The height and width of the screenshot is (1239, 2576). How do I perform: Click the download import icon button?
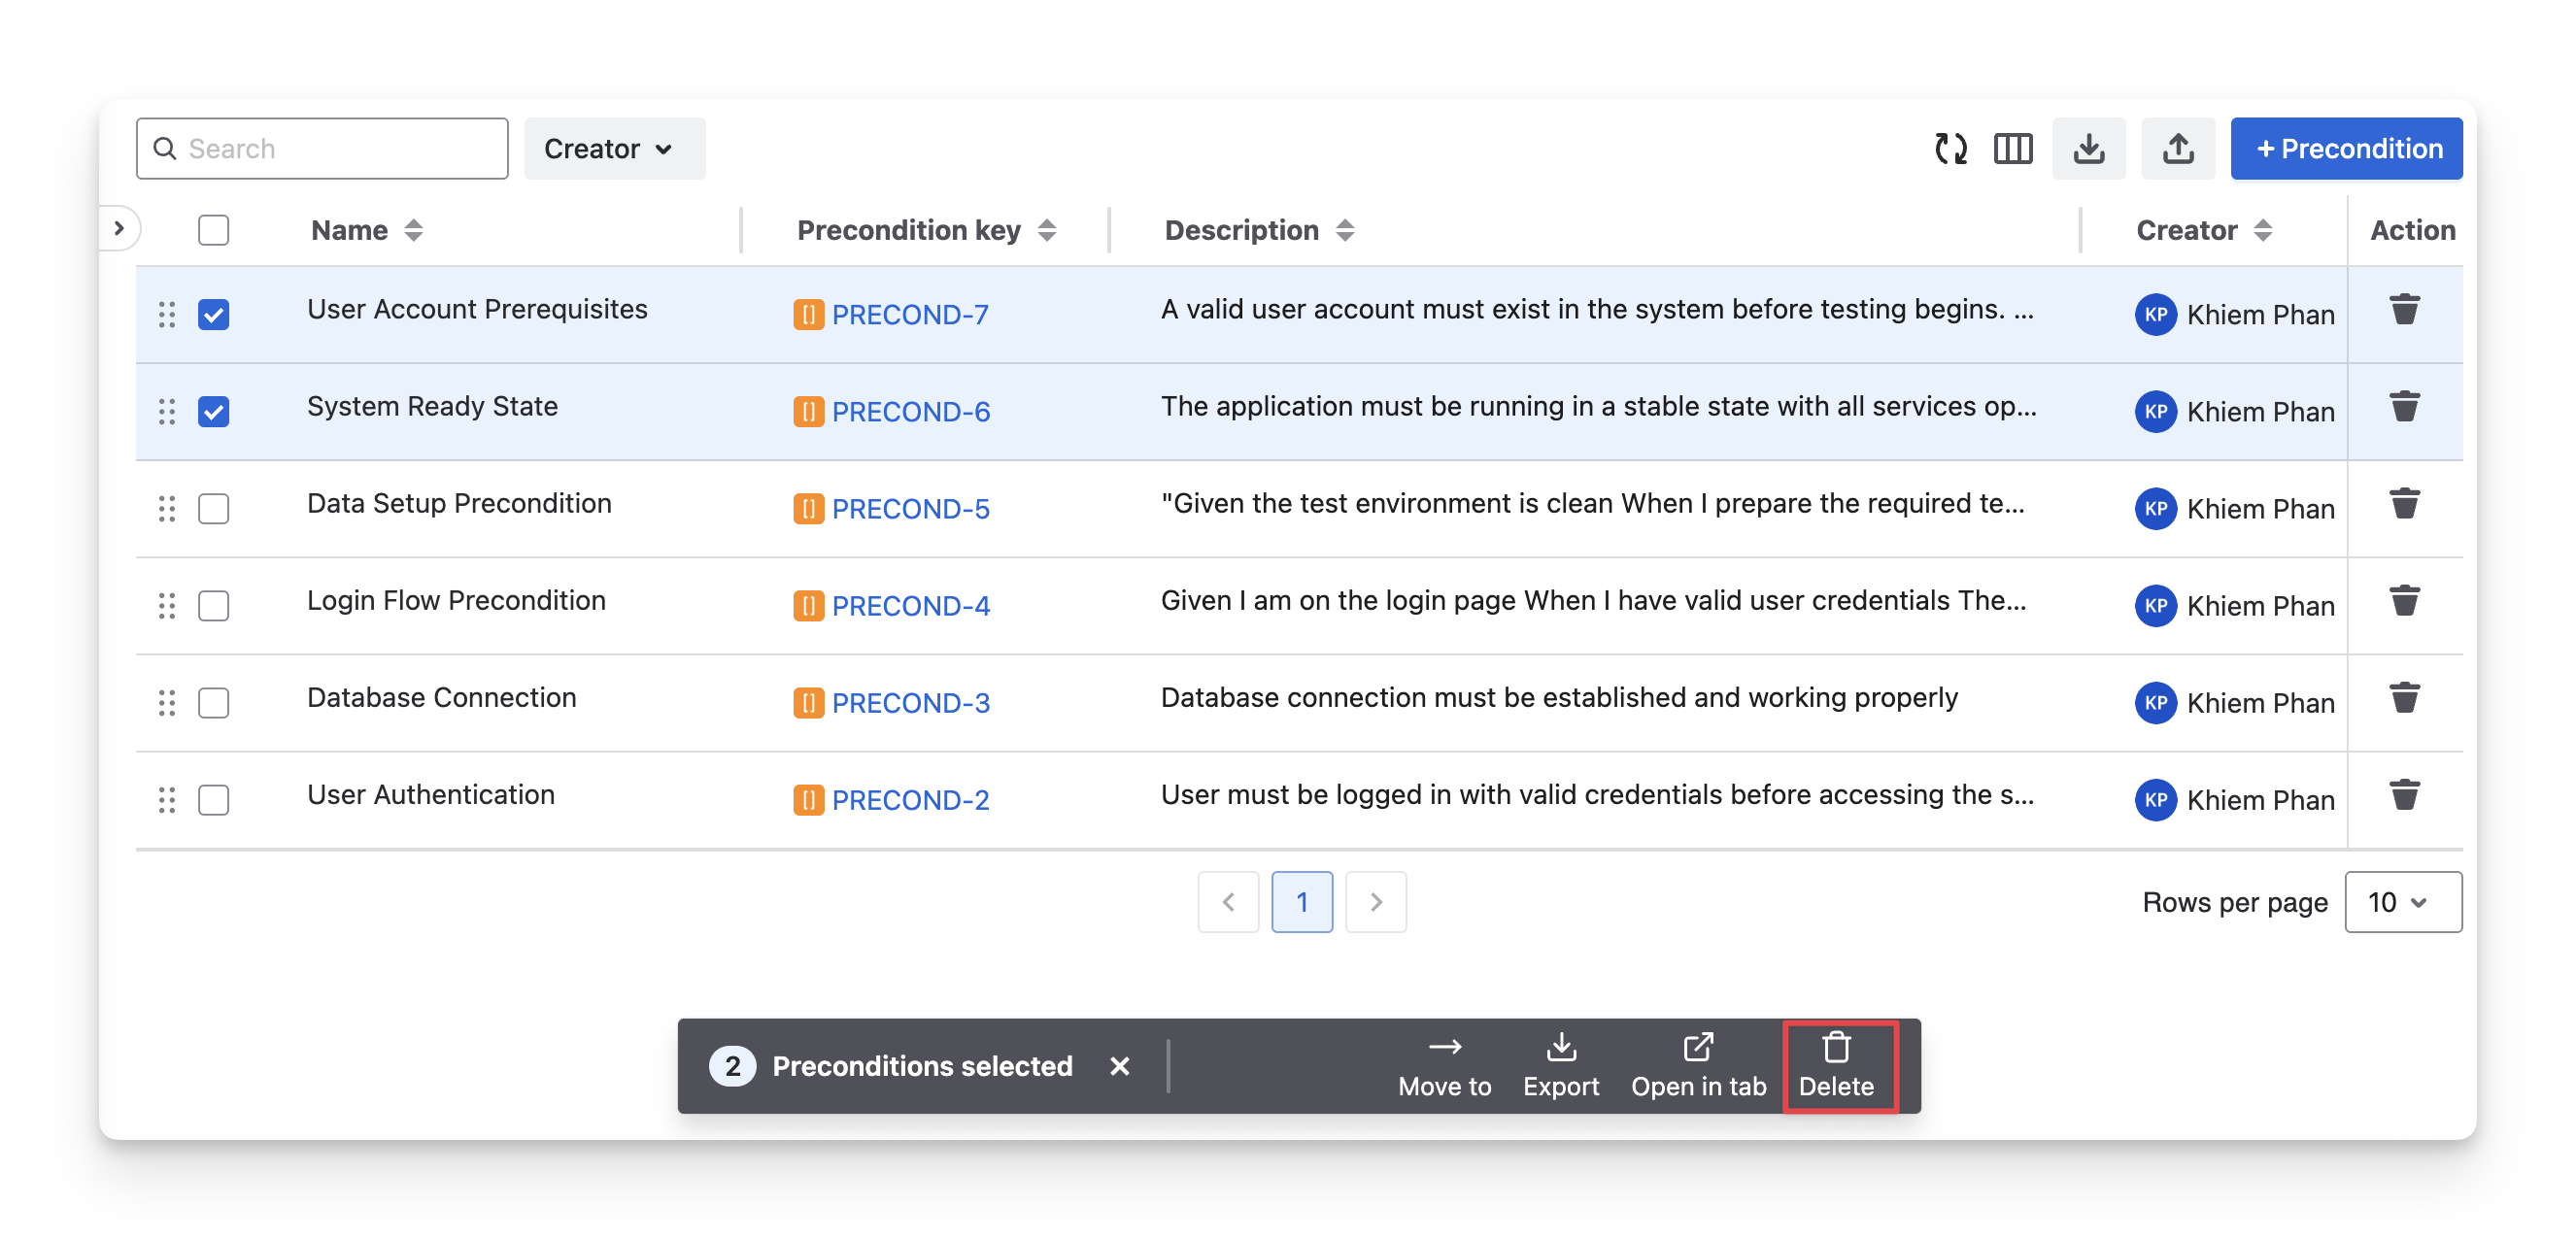(2088, 149)
